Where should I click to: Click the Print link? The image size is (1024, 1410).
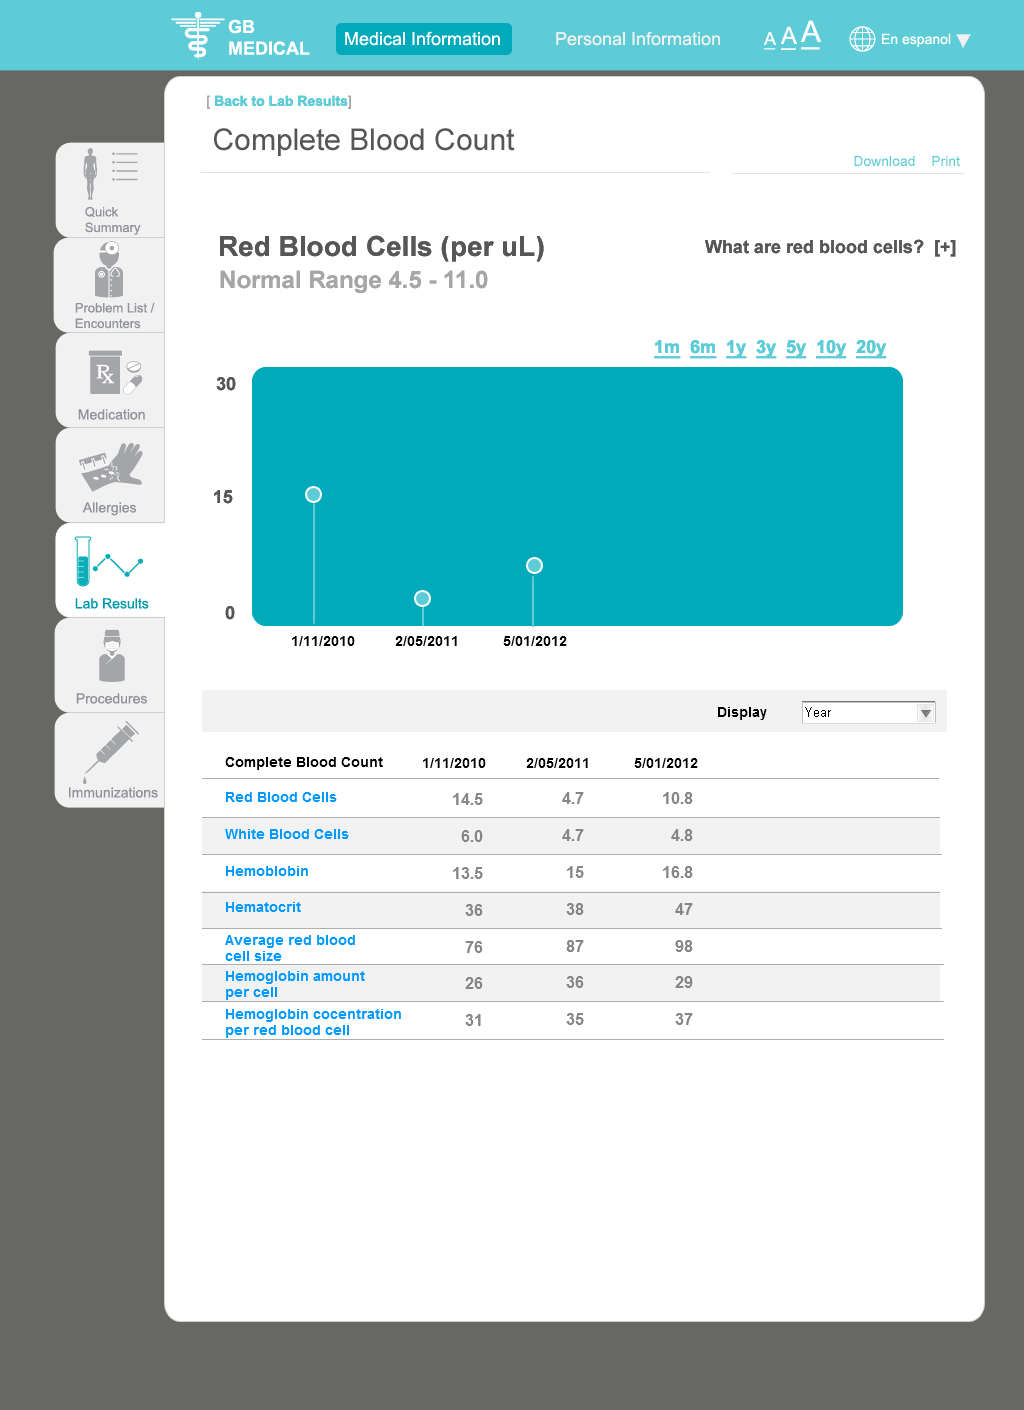point(945,161)
